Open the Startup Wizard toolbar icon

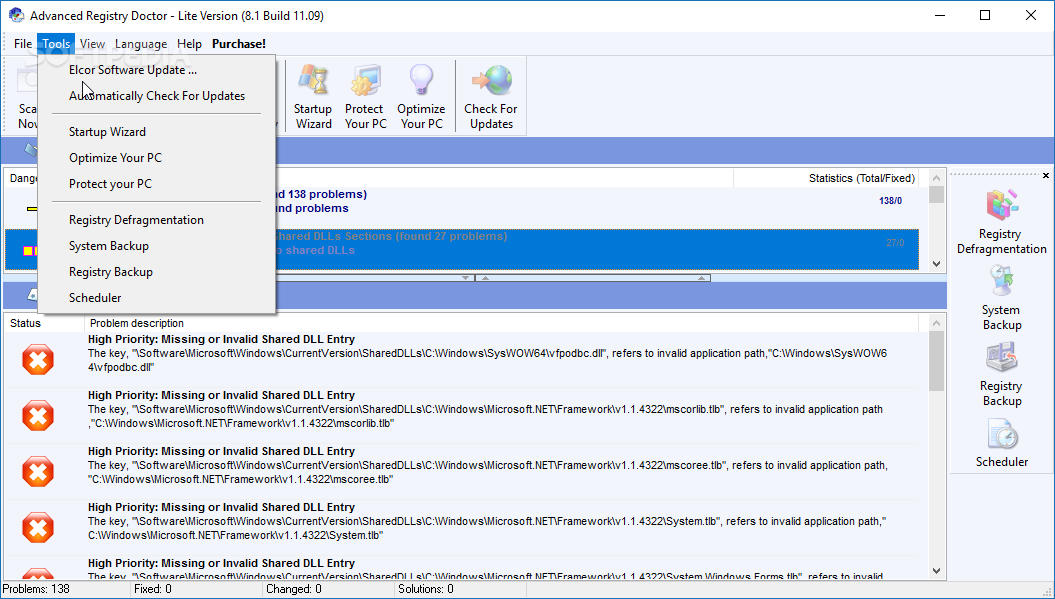click(x=313, y=96)
